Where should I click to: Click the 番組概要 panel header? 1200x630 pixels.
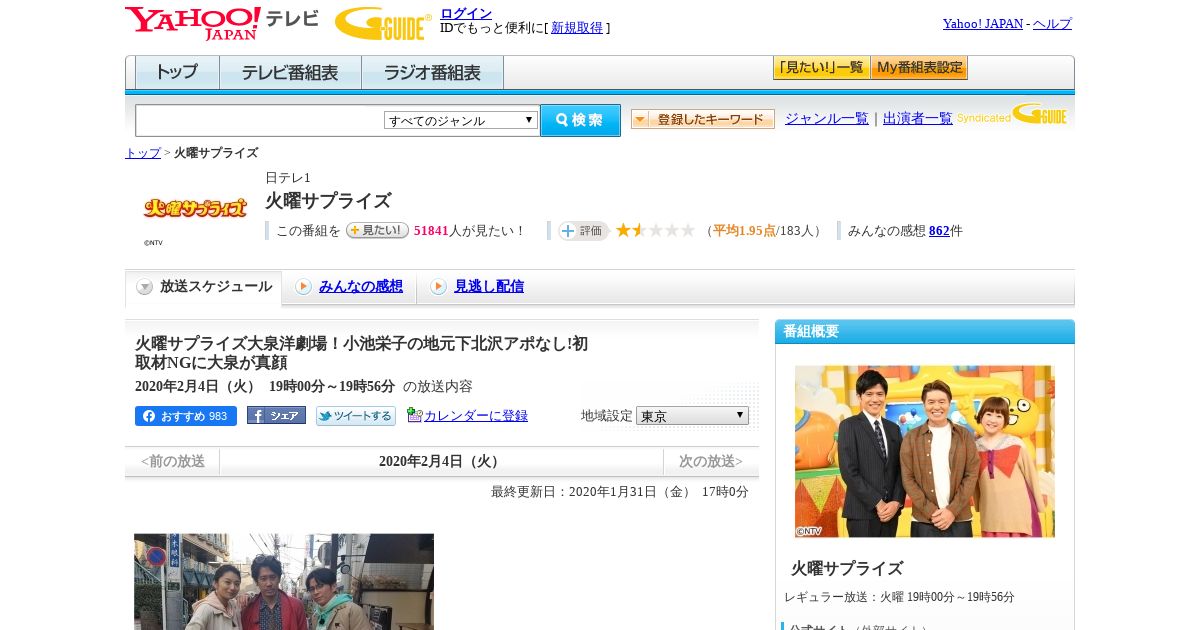click(925, 331)
